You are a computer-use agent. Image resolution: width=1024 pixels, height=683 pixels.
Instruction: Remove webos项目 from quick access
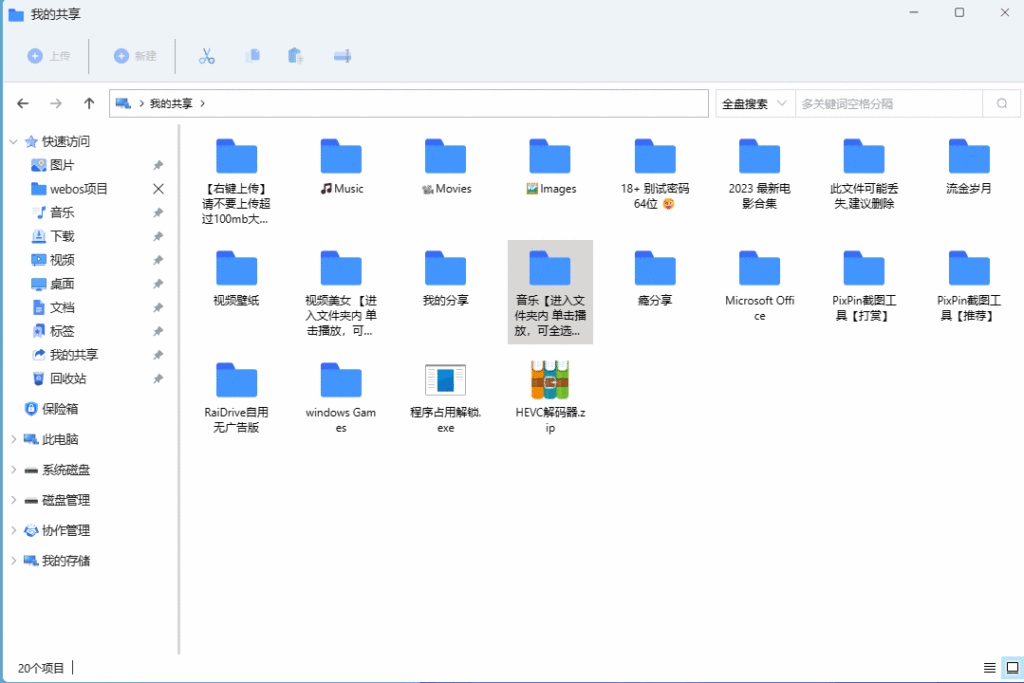[158, 189]
